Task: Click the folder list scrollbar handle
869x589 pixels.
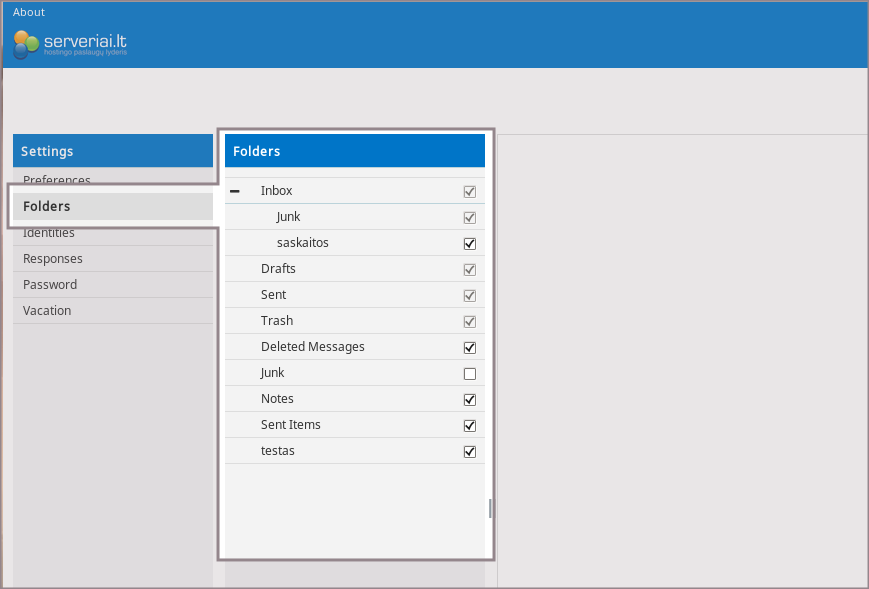Action: [x=490, y=509]
